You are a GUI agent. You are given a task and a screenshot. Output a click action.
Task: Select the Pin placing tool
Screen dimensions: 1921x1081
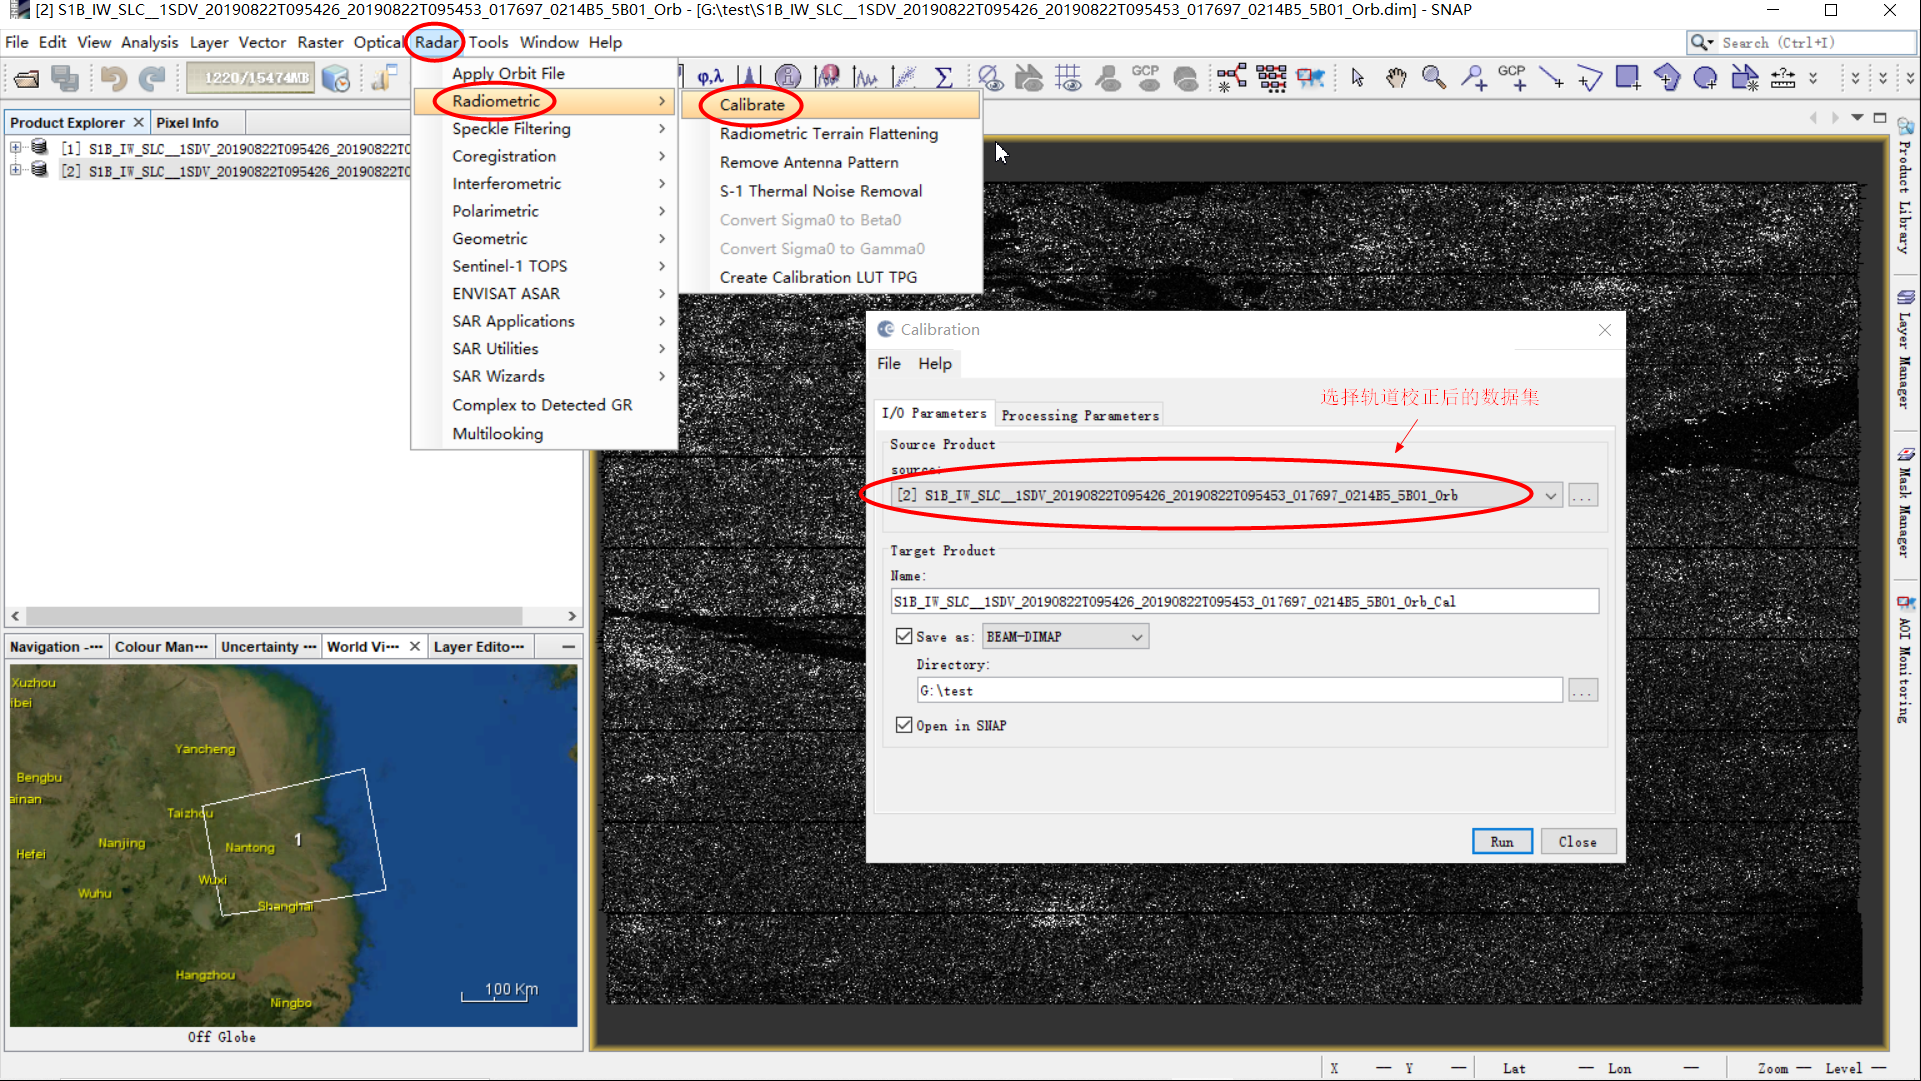1473,77
